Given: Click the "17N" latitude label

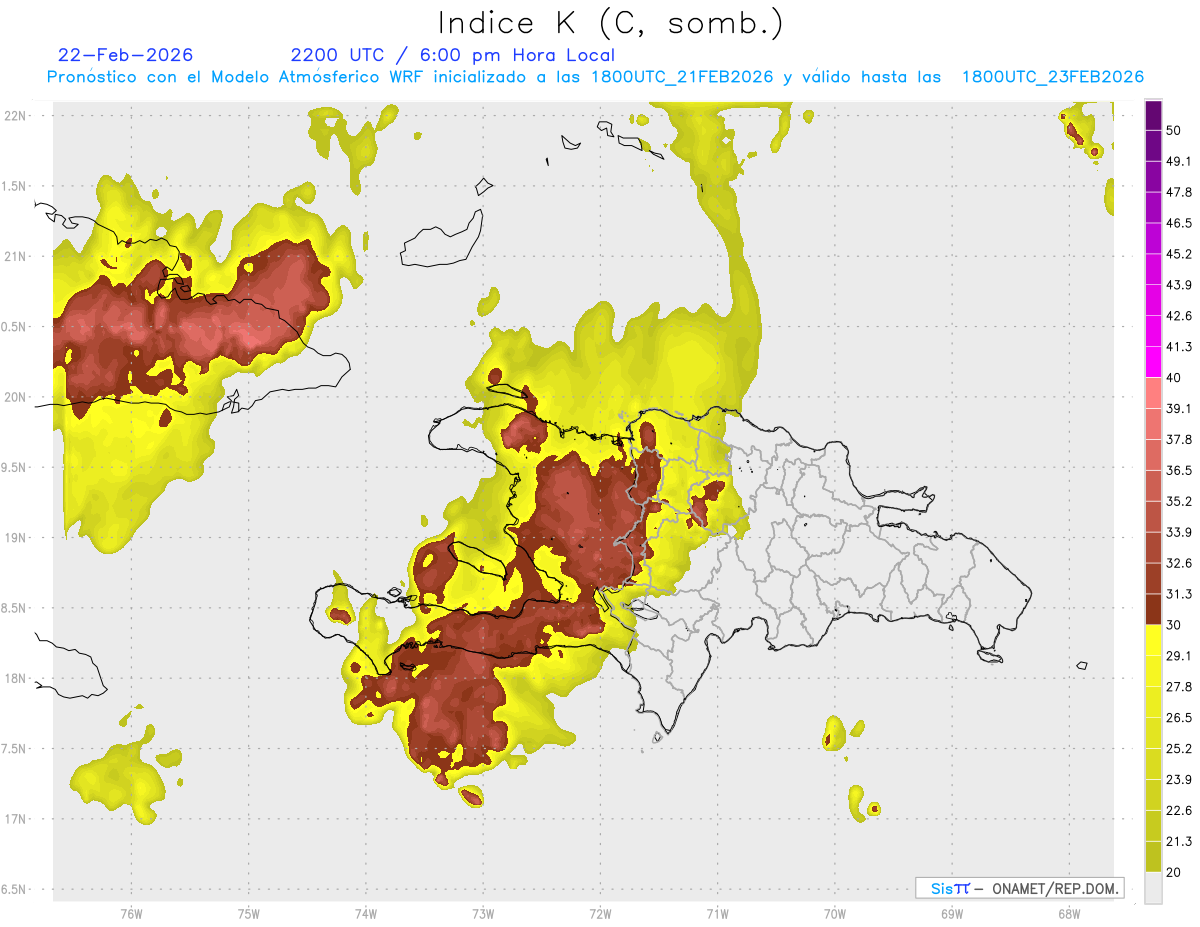Looking at the screenshot, I should [x=15, y=819].
